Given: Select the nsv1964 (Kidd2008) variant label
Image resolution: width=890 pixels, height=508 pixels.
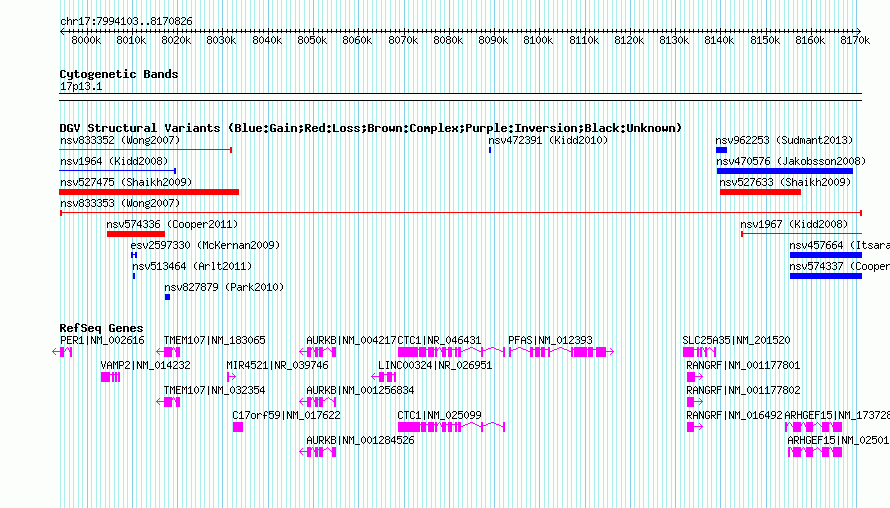Looking at the screenshot, I should coord(114,161).
